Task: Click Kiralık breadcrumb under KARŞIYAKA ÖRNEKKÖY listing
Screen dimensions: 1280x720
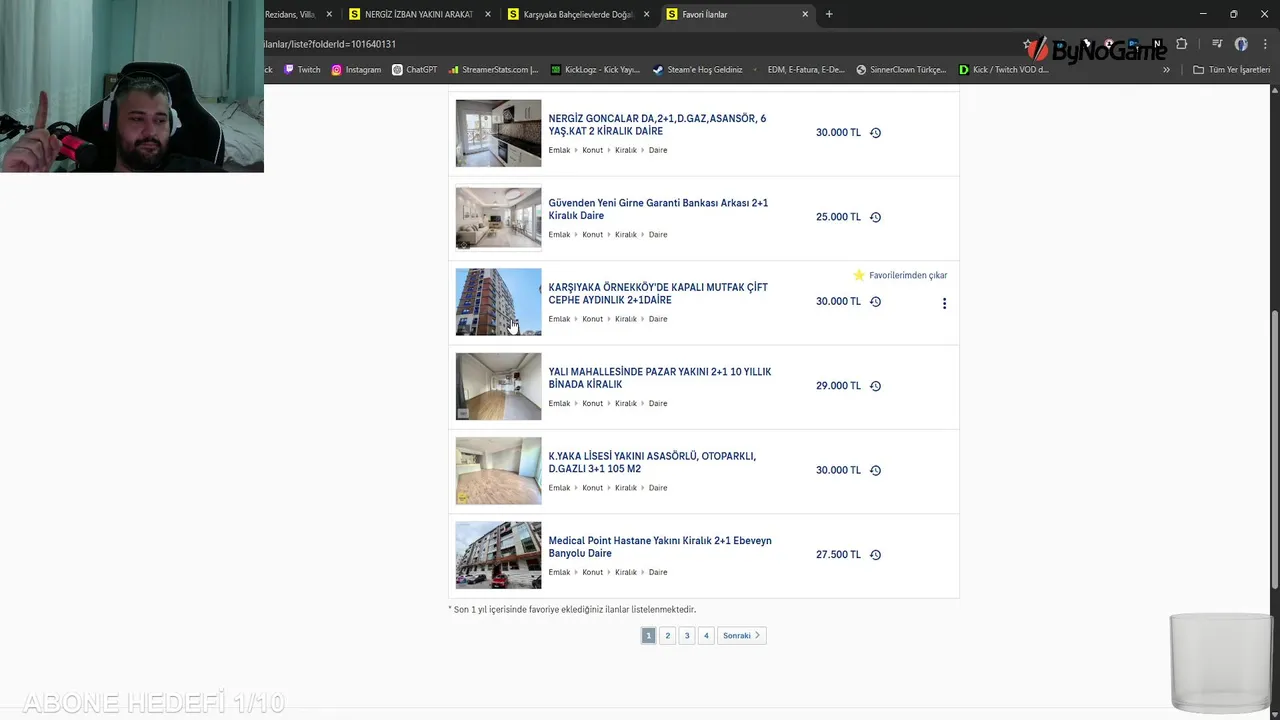Action: tap(626, 319)
